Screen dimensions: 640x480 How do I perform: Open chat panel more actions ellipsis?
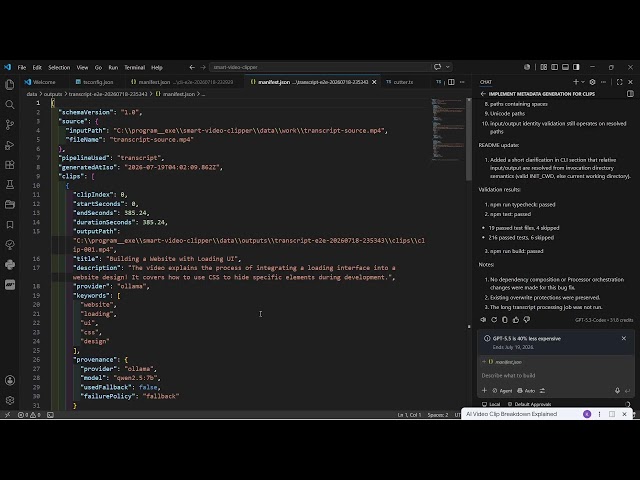tap(603, 82)
